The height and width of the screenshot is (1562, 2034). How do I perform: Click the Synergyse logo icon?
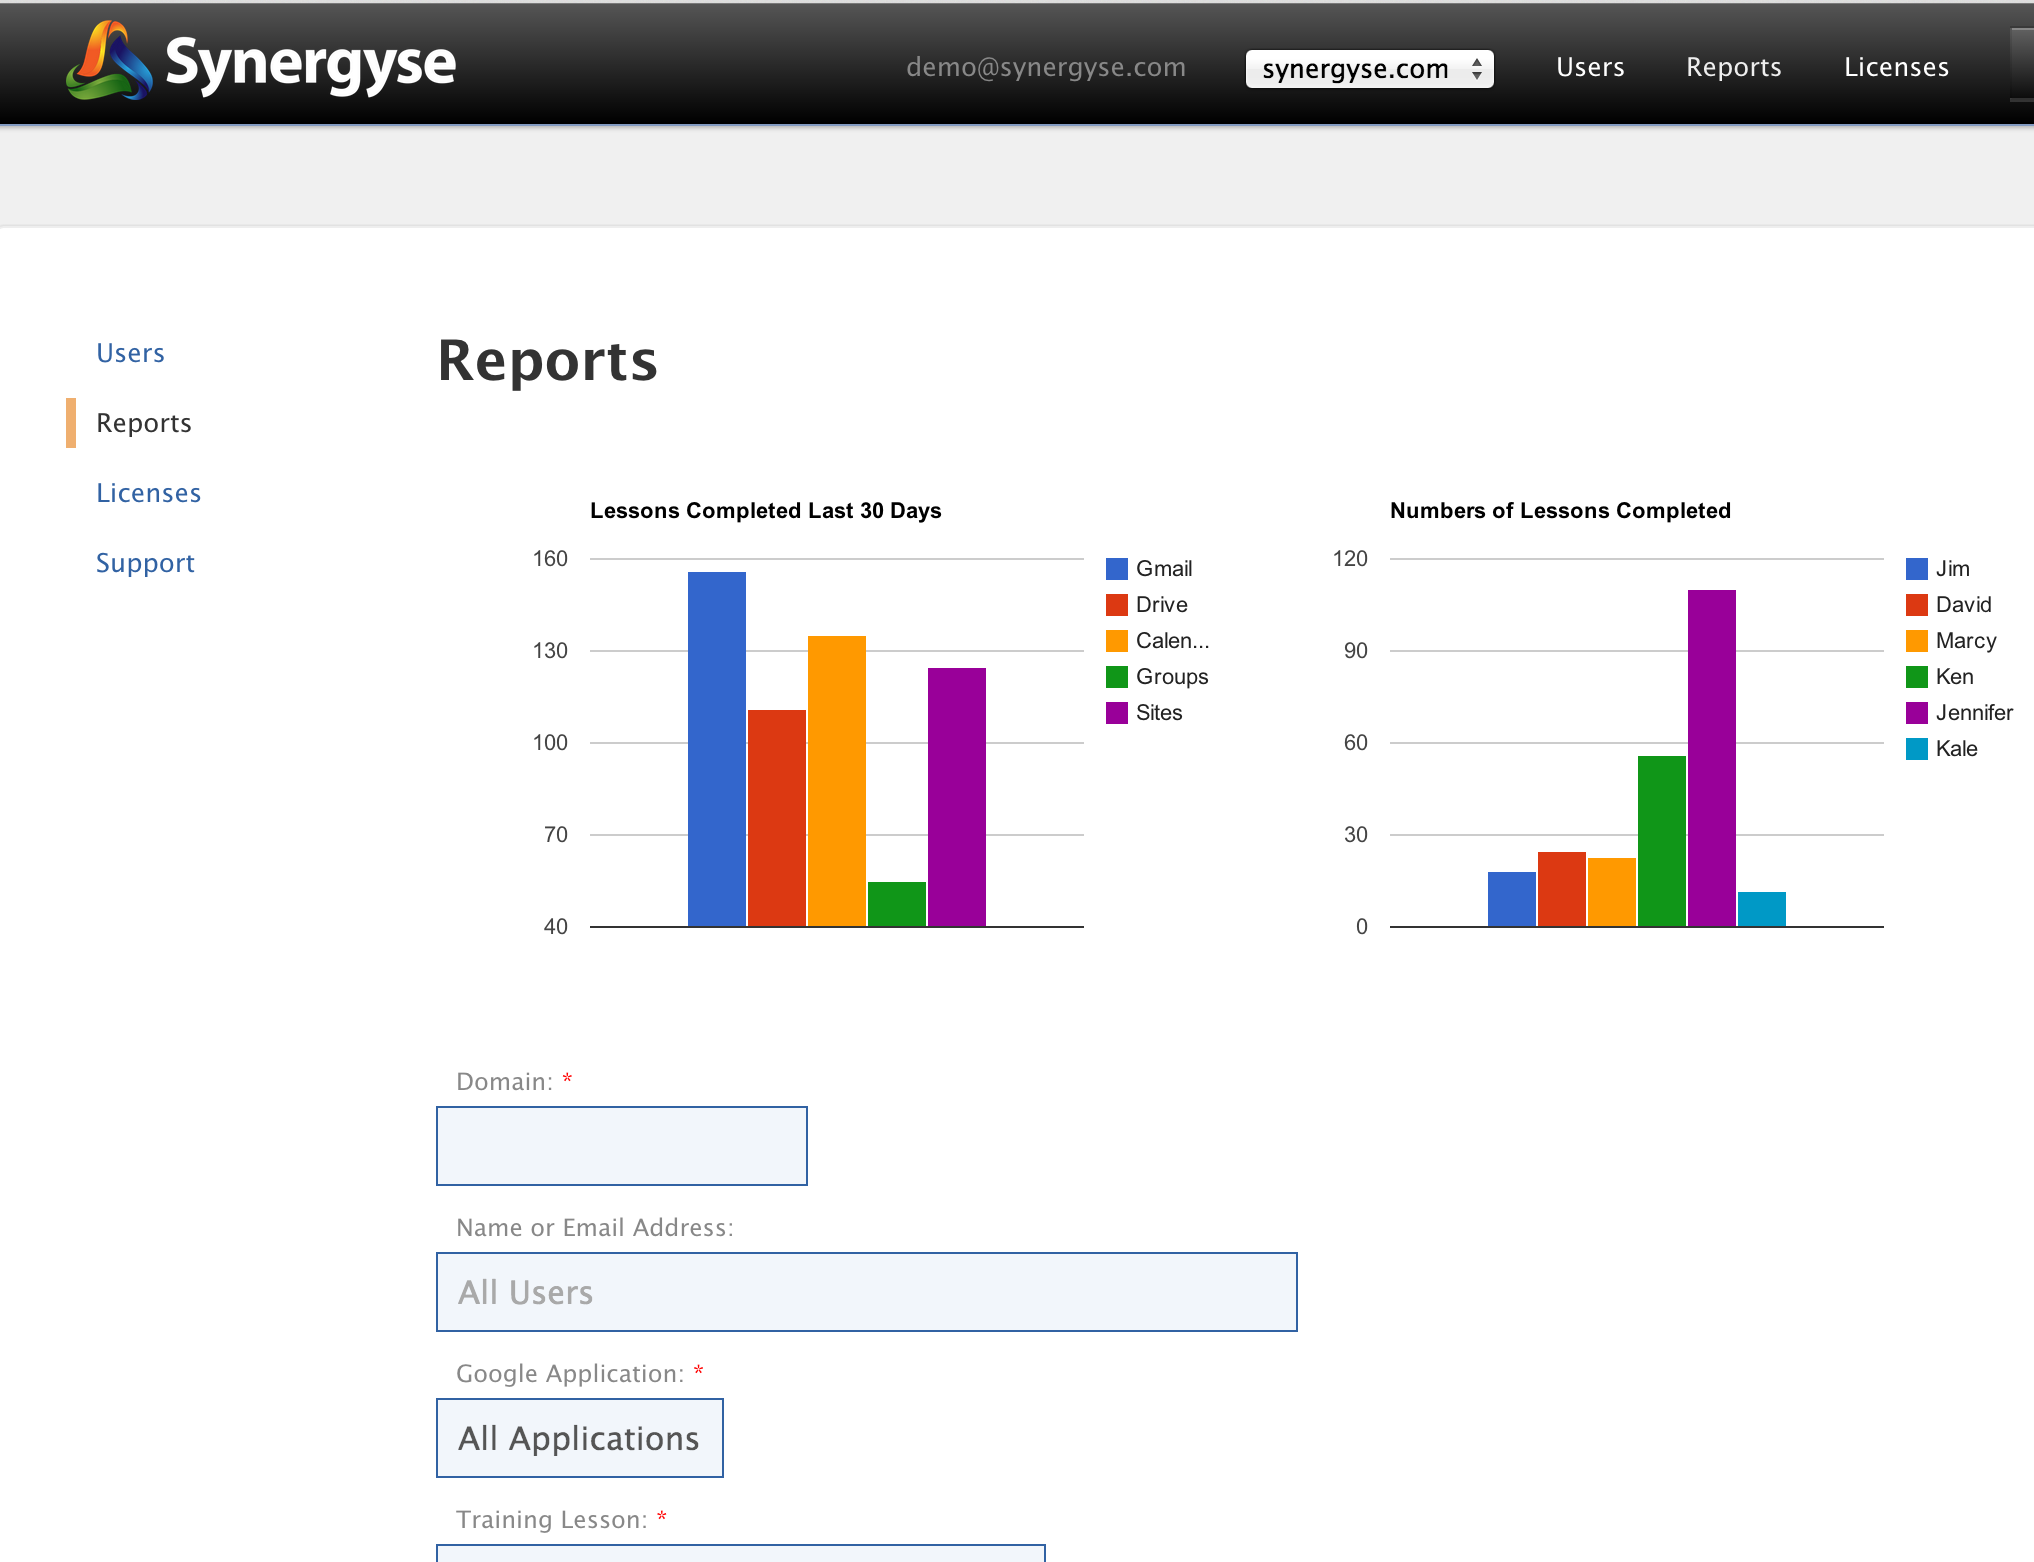pyautogui.click(x=108, y=62)
